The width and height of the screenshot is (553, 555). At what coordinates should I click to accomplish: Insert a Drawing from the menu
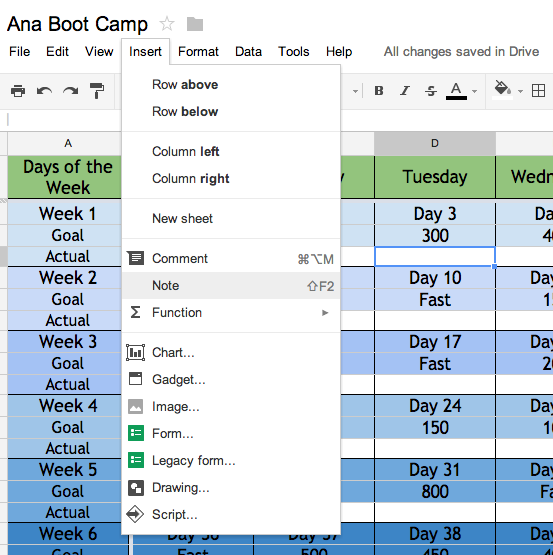tap(231, 488)
